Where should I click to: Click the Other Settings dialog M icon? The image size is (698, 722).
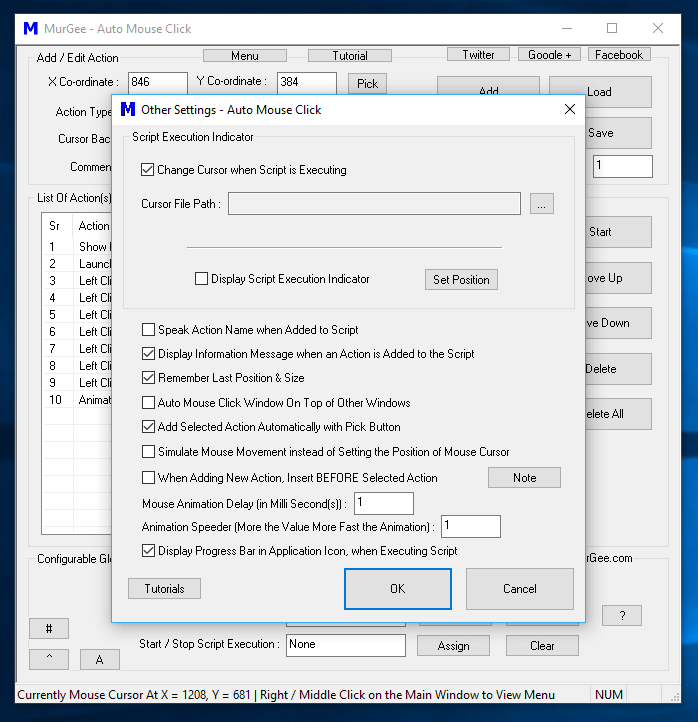(128, 109)
